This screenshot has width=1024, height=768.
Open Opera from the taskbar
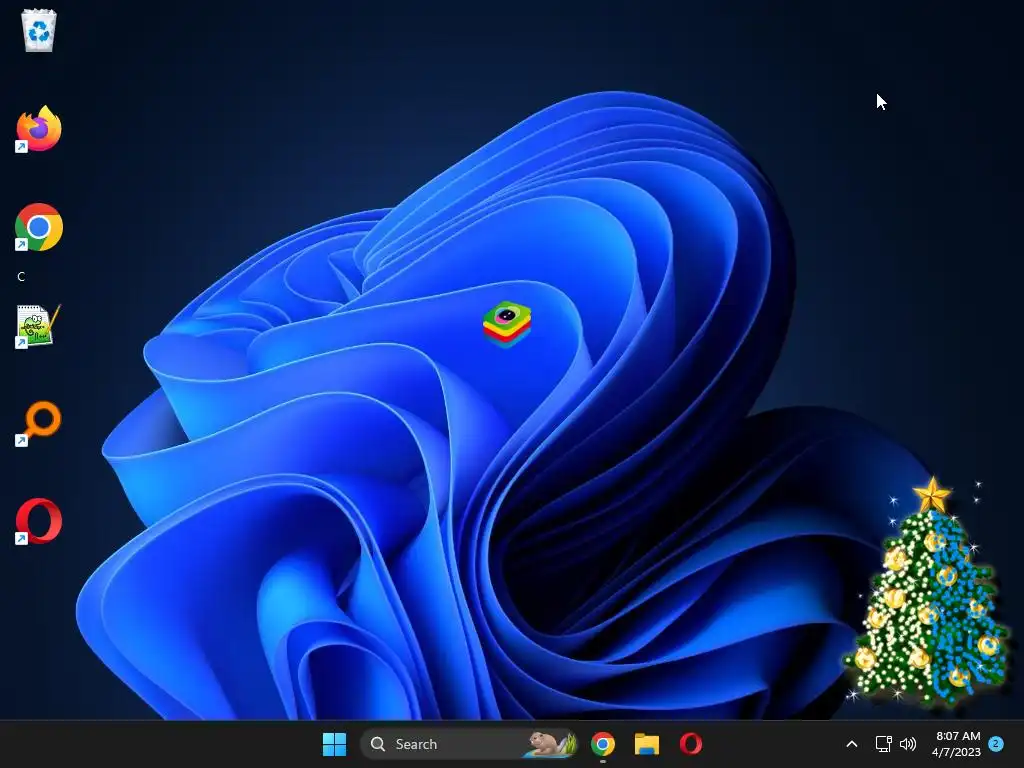coord(691,744)
